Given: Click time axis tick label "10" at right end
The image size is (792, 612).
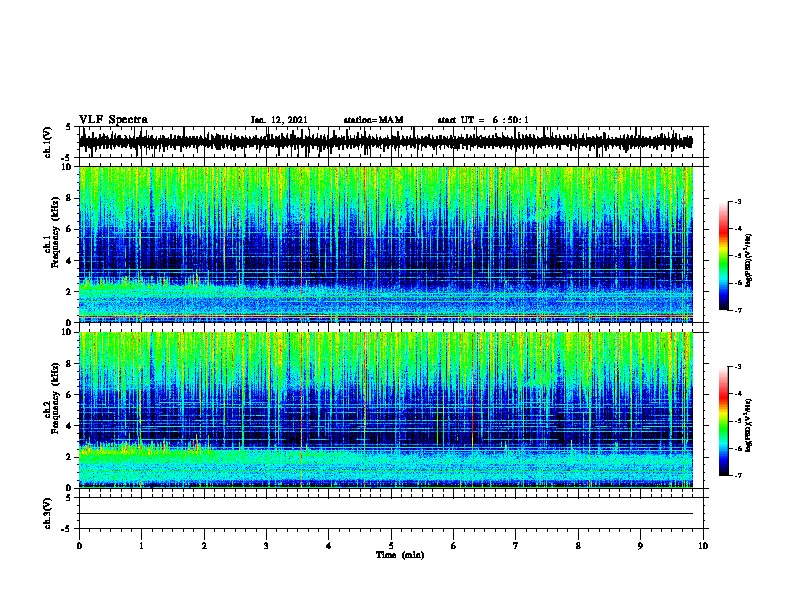Looking at the screenshot, I should pos(703,546).
